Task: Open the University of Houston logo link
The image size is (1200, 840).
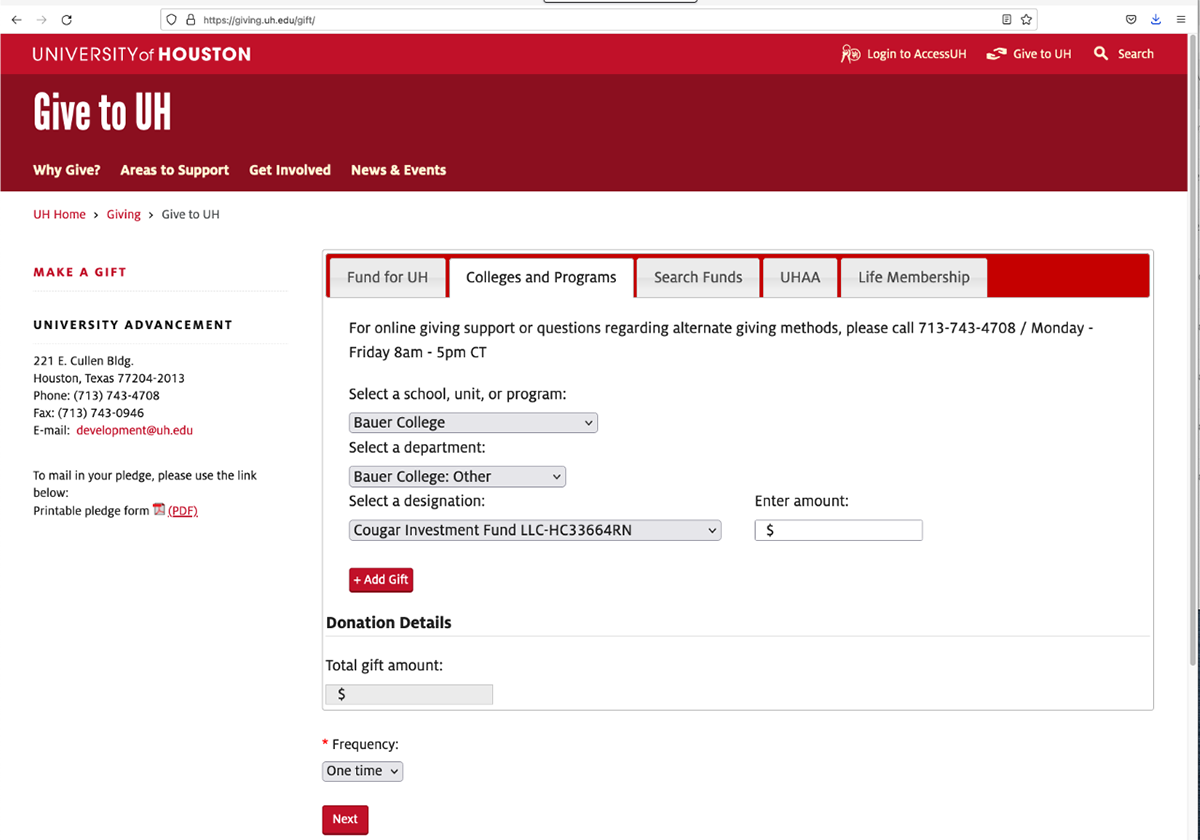Action: click(142, 54)
